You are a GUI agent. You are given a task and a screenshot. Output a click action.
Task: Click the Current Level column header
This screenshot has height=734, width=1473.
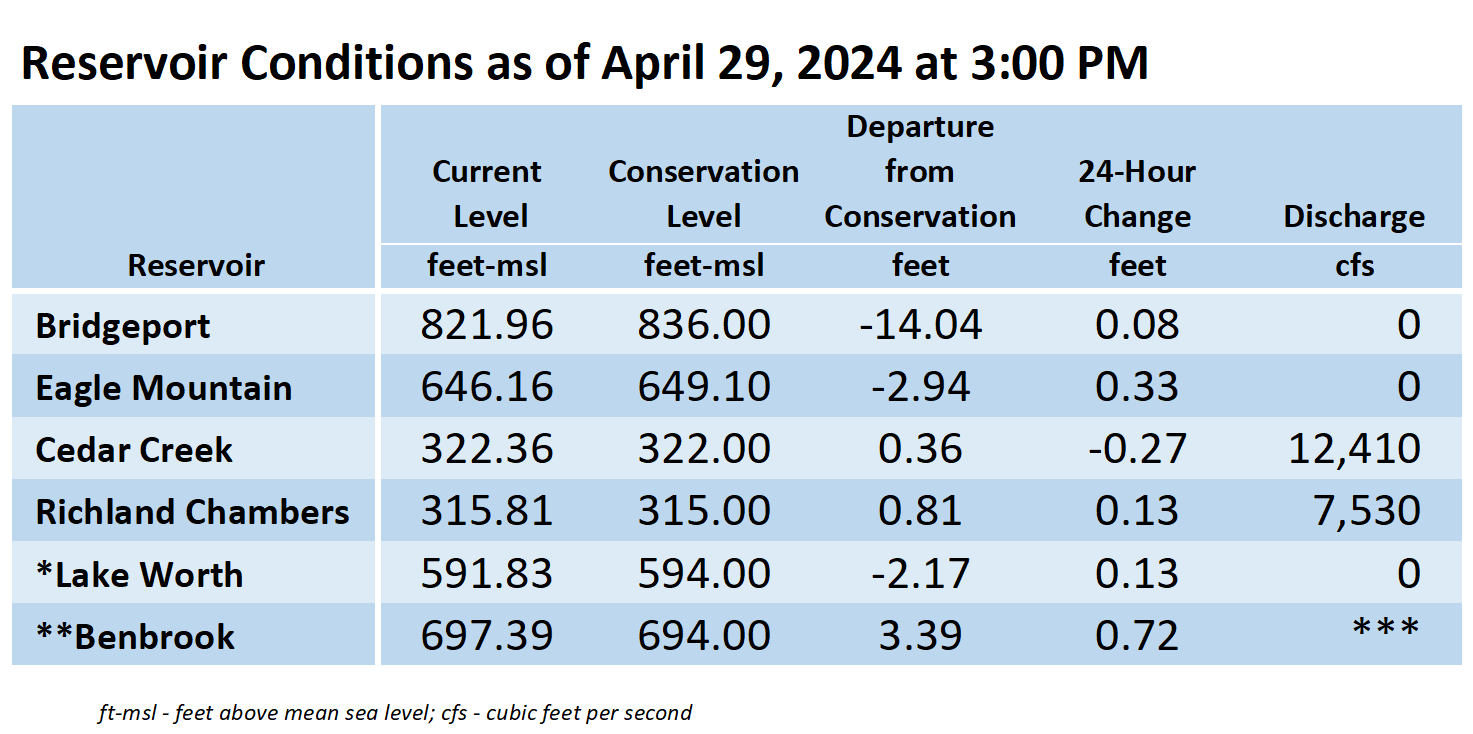pyautogui.click(x=487, y=194)
